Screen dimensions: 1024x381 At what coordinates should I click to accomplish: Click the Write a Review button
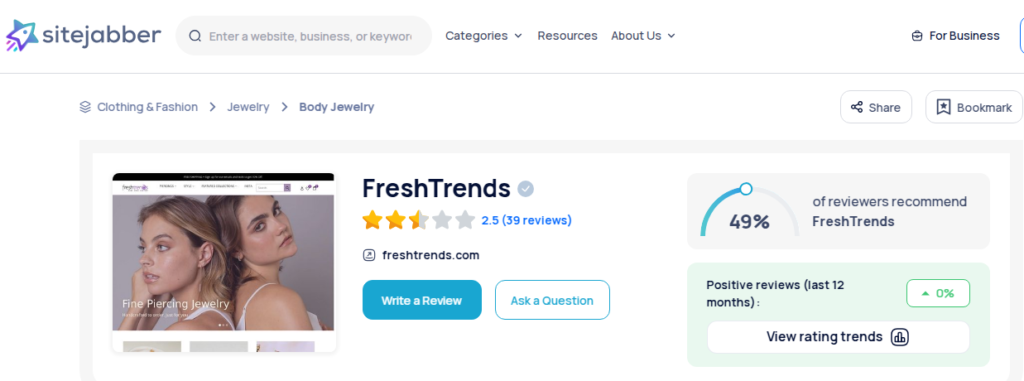422,300
